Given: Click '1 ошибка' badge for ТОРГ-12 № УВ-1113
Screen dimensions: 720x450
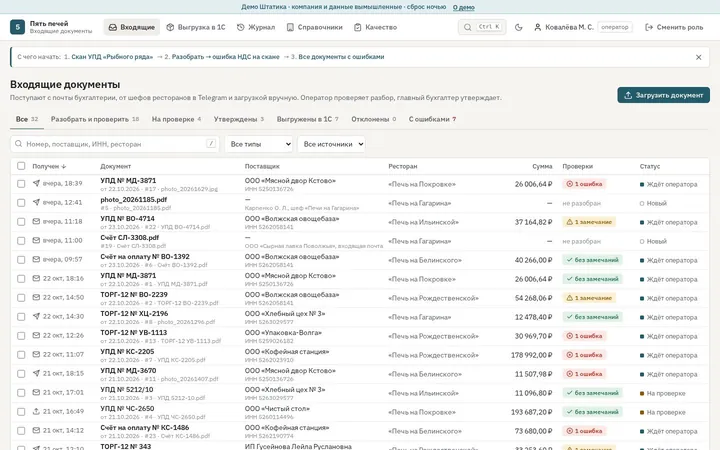Looking at the screenshot, I should 584,336.
